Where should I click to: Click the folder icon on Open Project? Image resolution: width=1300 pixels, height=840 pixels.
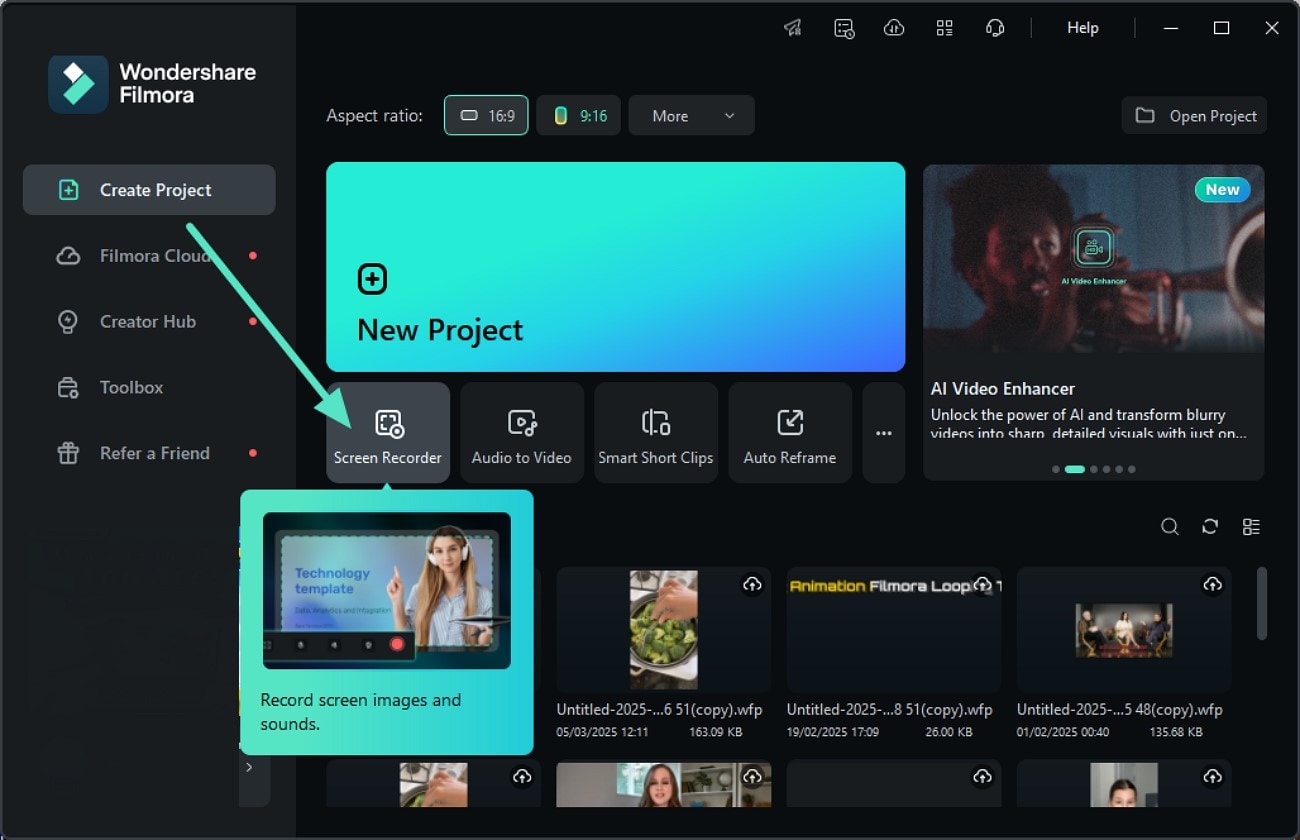click(x=1145, y=116)
